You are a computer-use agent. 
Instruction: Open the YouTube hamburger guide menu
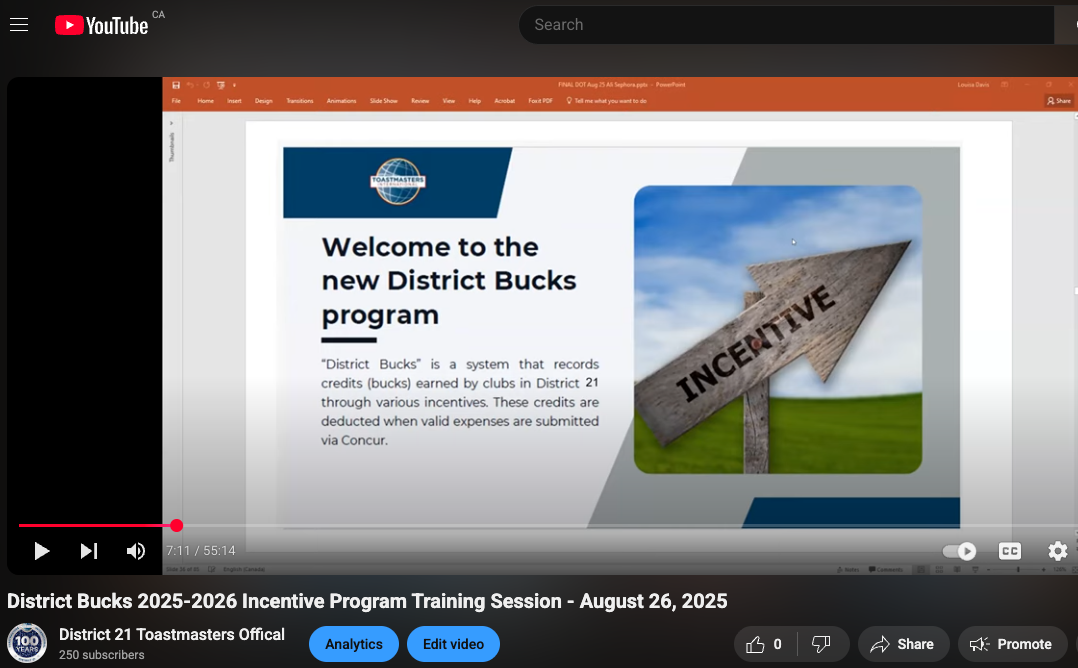click(19, 25)
